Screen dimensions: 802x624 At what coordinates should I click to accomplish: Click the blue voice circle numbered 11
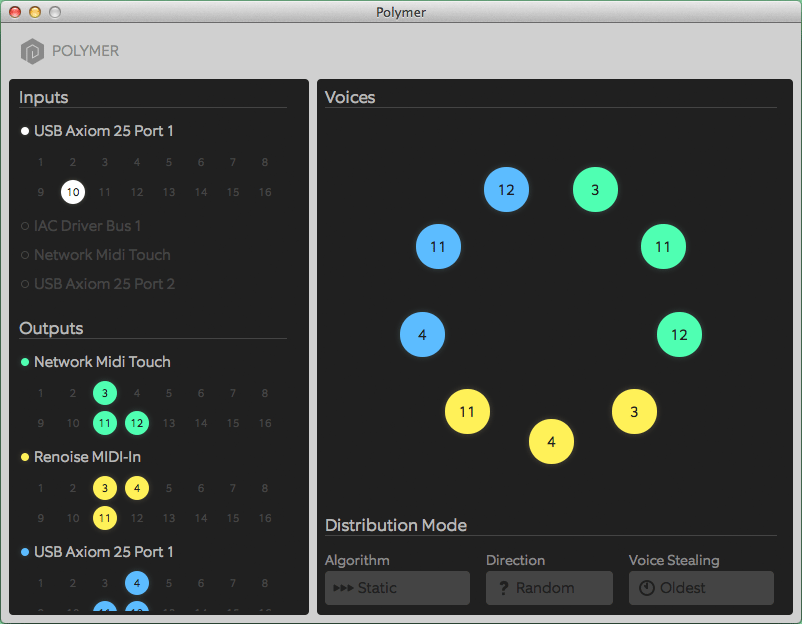point(438,247)
